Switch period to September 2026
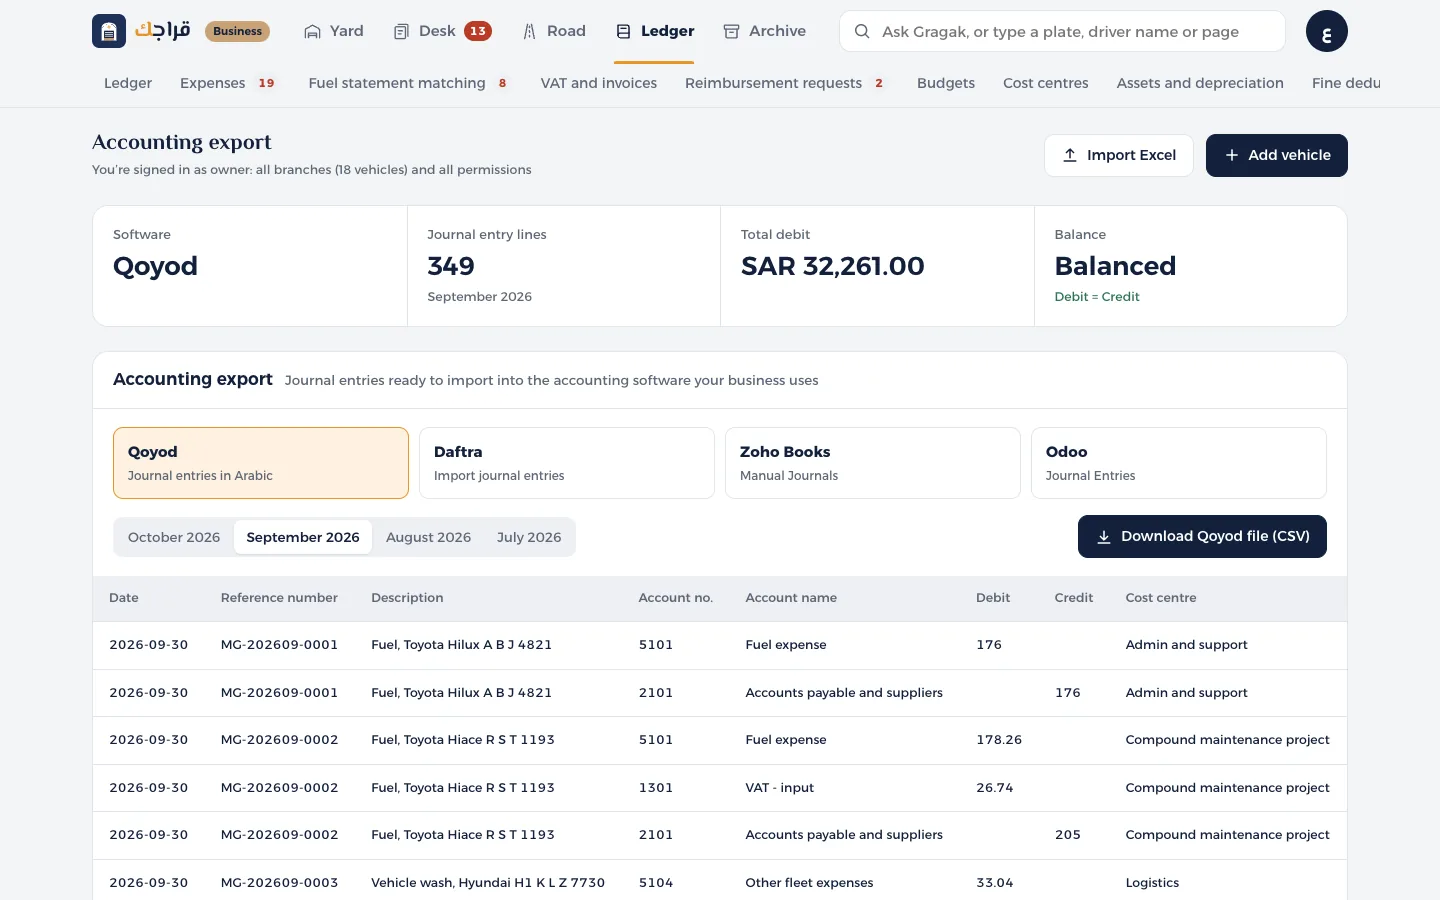Screen dimensions: 1440x900 [303, 537]
